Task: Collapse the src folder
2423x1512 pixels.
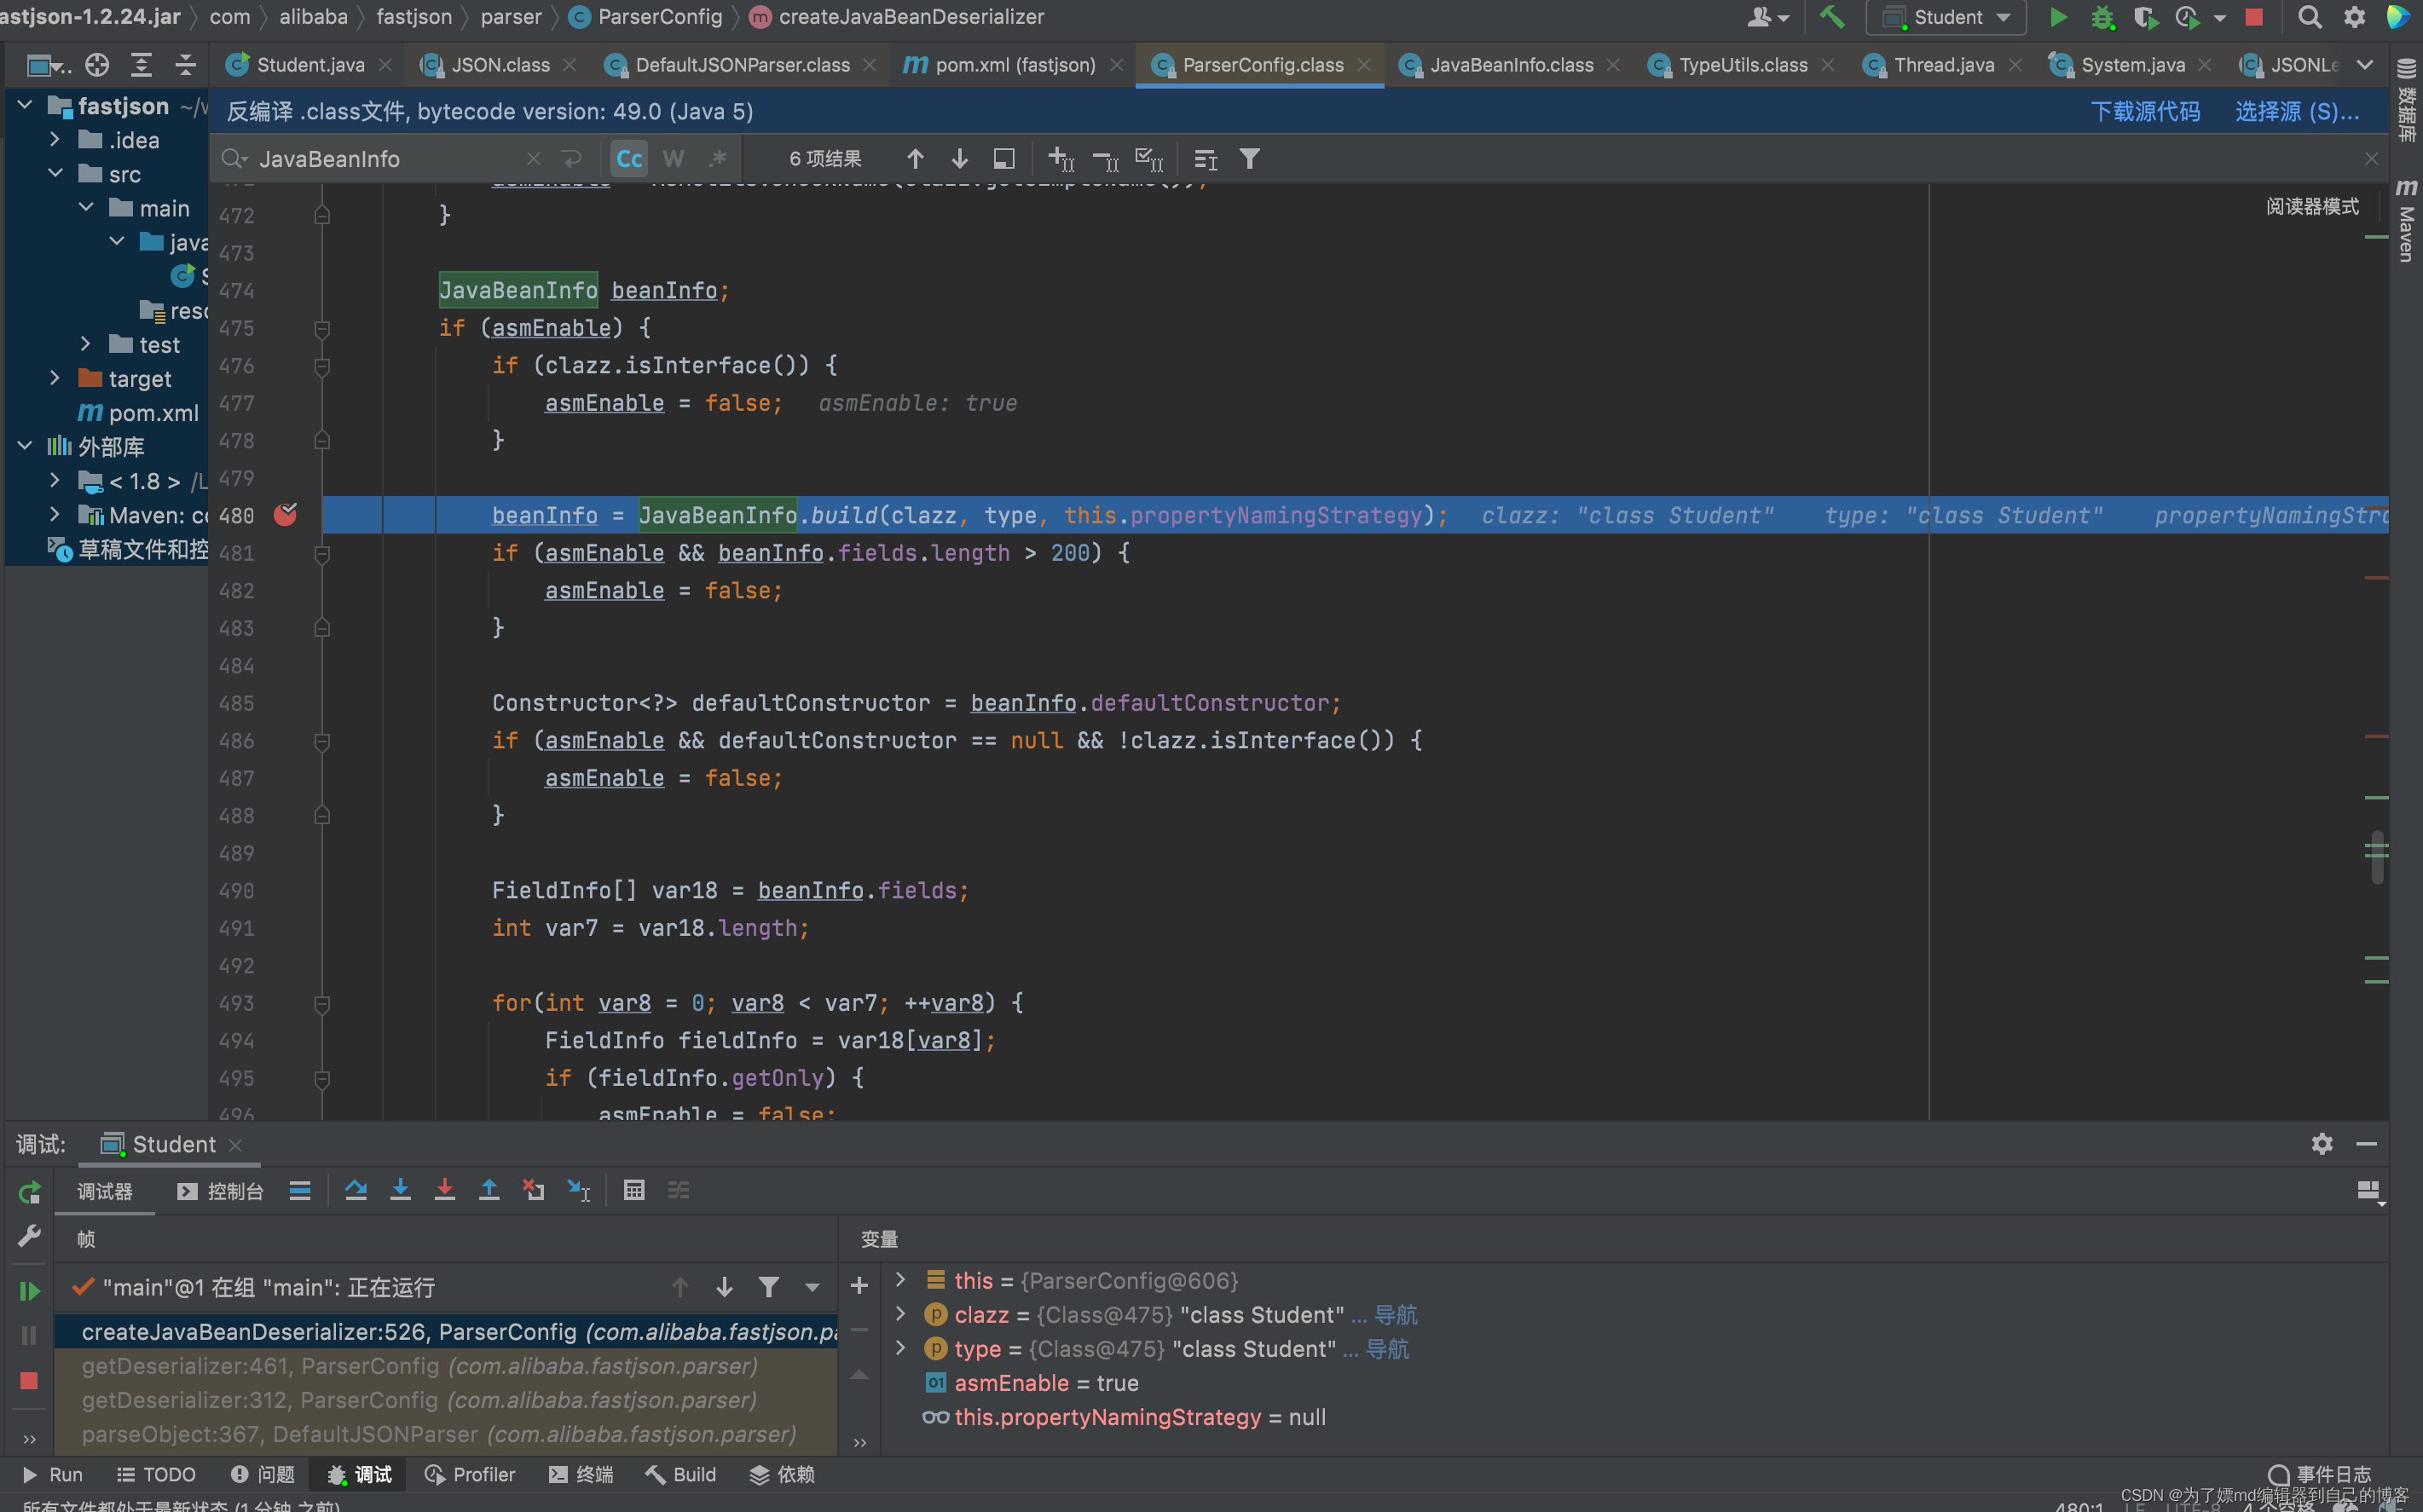Action: 55,174
